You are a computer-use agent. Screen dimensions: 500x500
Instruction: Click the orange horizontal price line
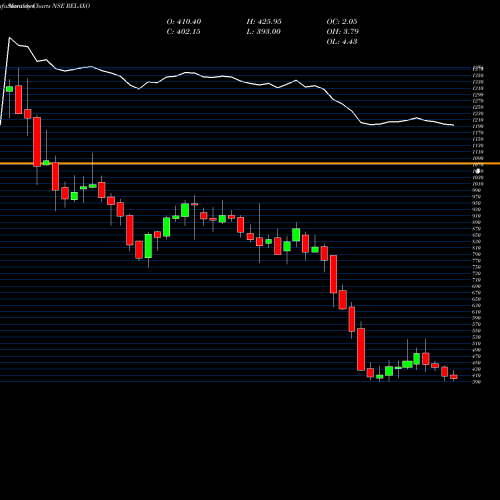pos(250,163)
